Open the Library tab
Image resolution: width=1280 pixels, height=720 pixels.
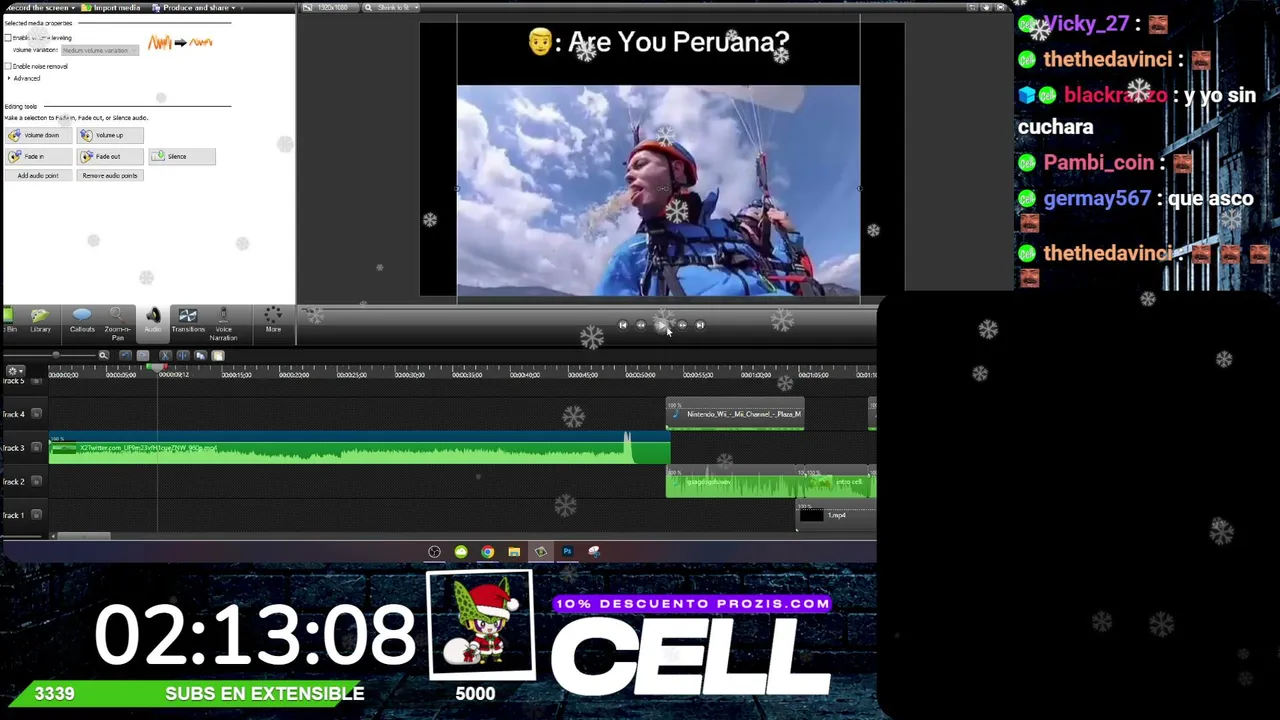click(40, 320)
